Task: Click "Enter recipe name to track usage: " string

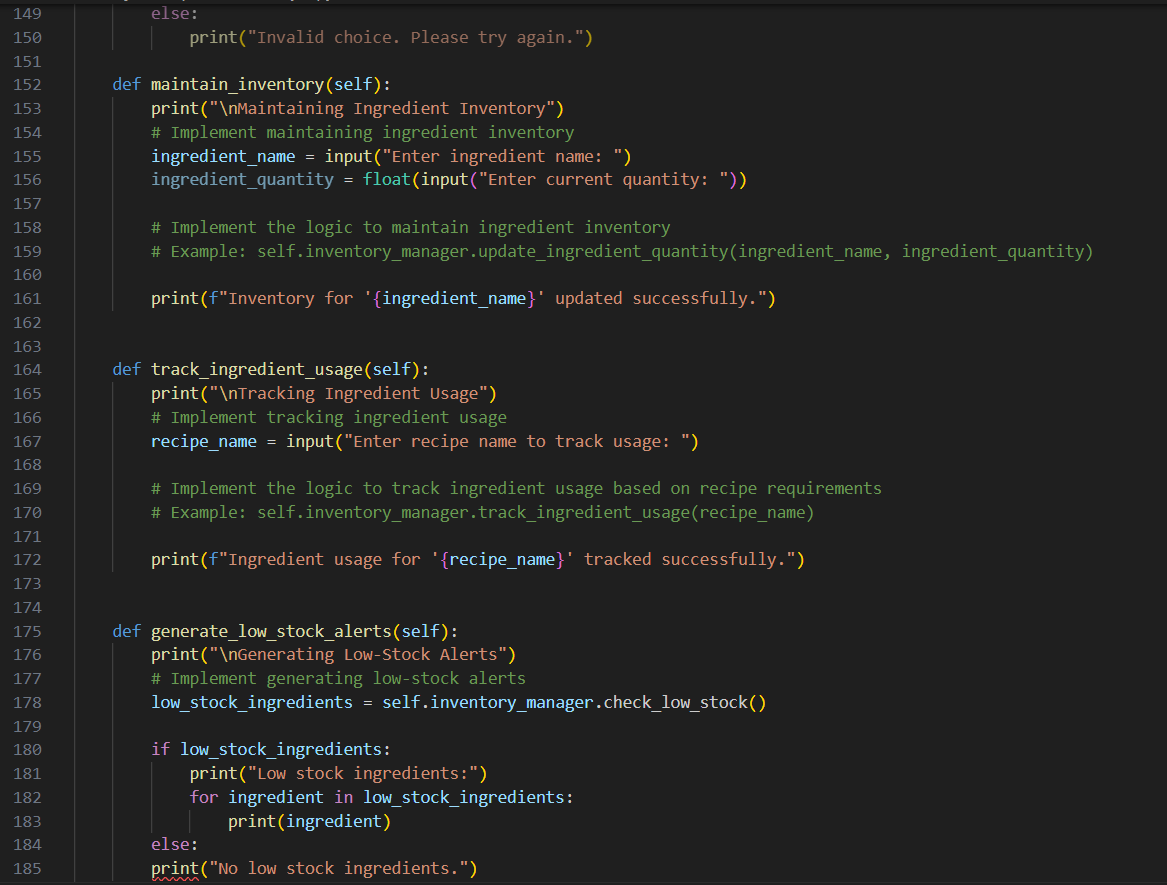Action: tap(517, 441)
